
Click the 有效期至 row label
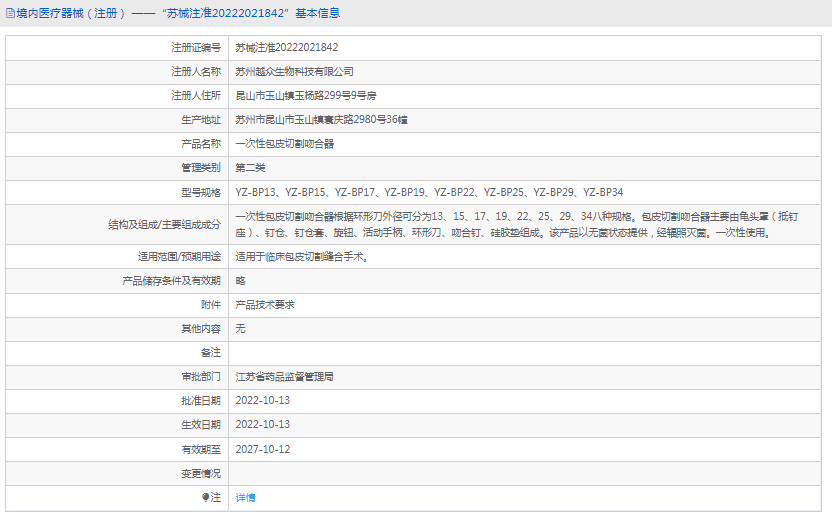(x=201, y=449)
